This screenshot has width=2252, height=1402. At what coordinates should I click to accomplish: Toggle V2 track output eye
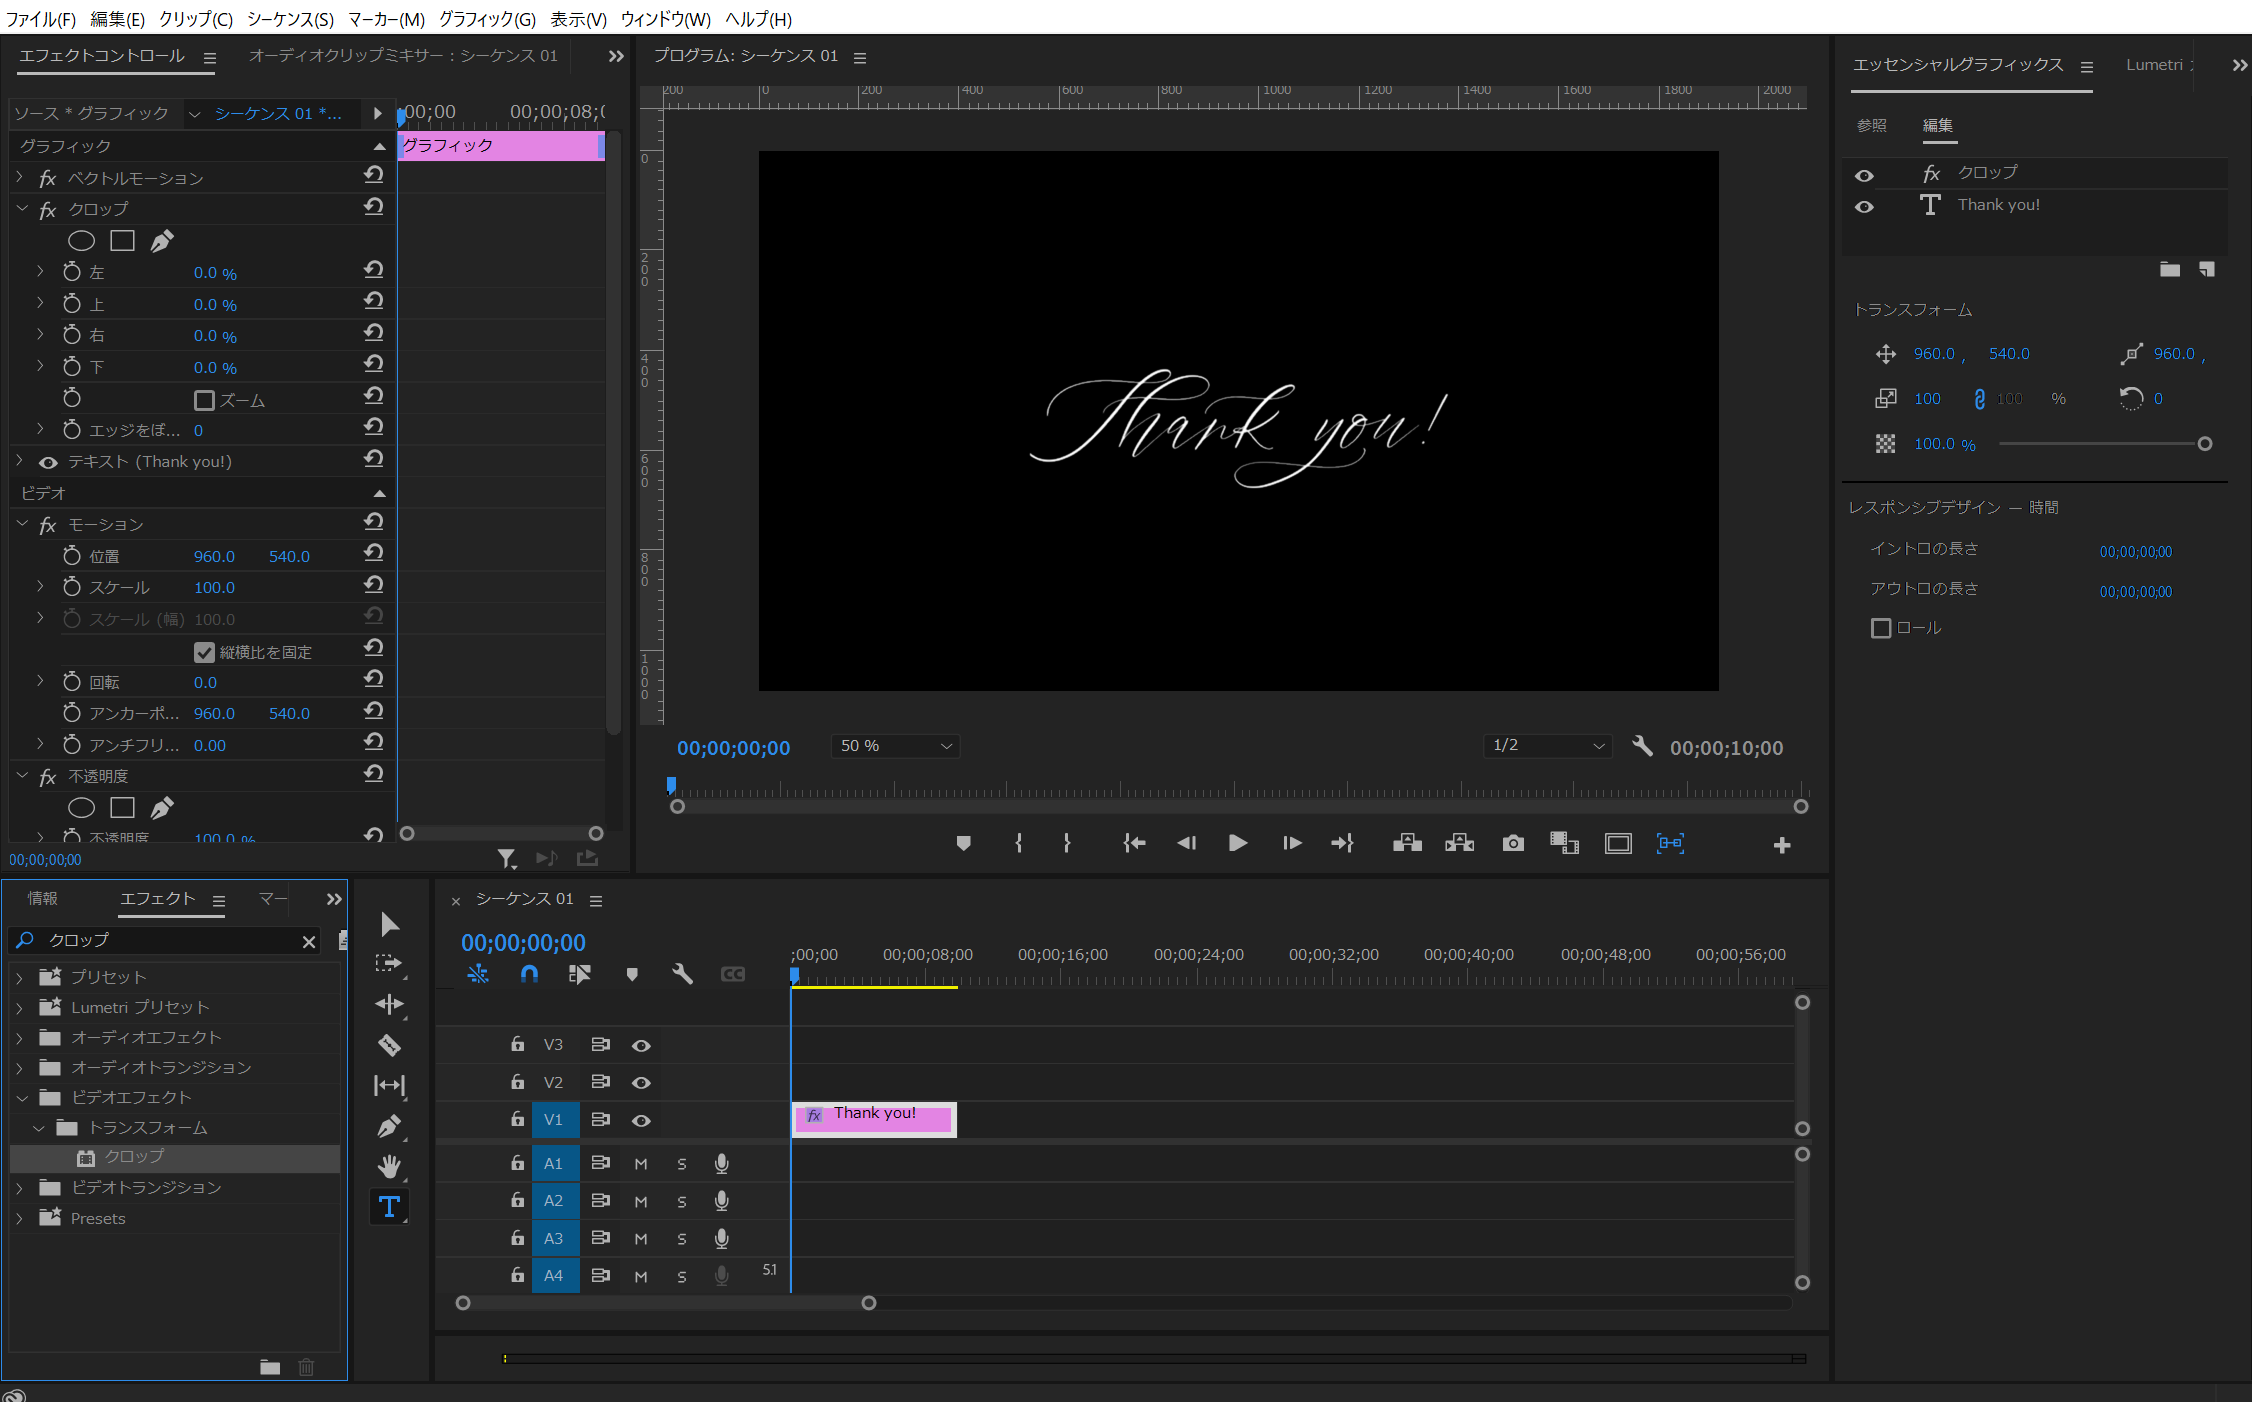pyautogui.click(x=641, y=1083)
